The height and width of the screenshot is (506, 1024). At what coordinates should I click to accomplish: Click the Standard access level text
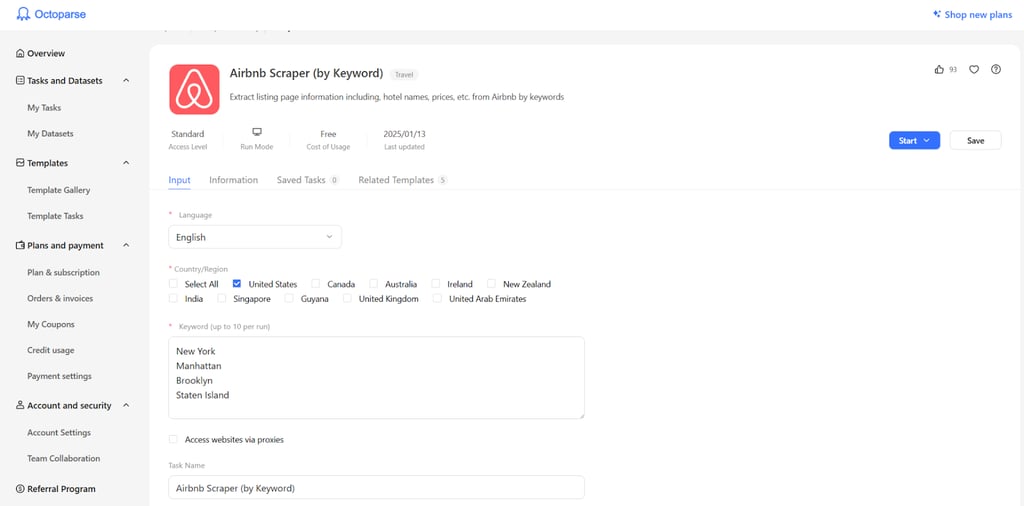[187, 134]
